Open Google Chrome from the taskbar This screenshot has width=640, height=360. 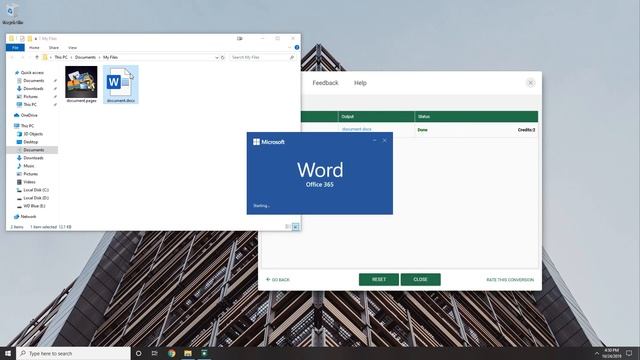[x=171, y=353]
